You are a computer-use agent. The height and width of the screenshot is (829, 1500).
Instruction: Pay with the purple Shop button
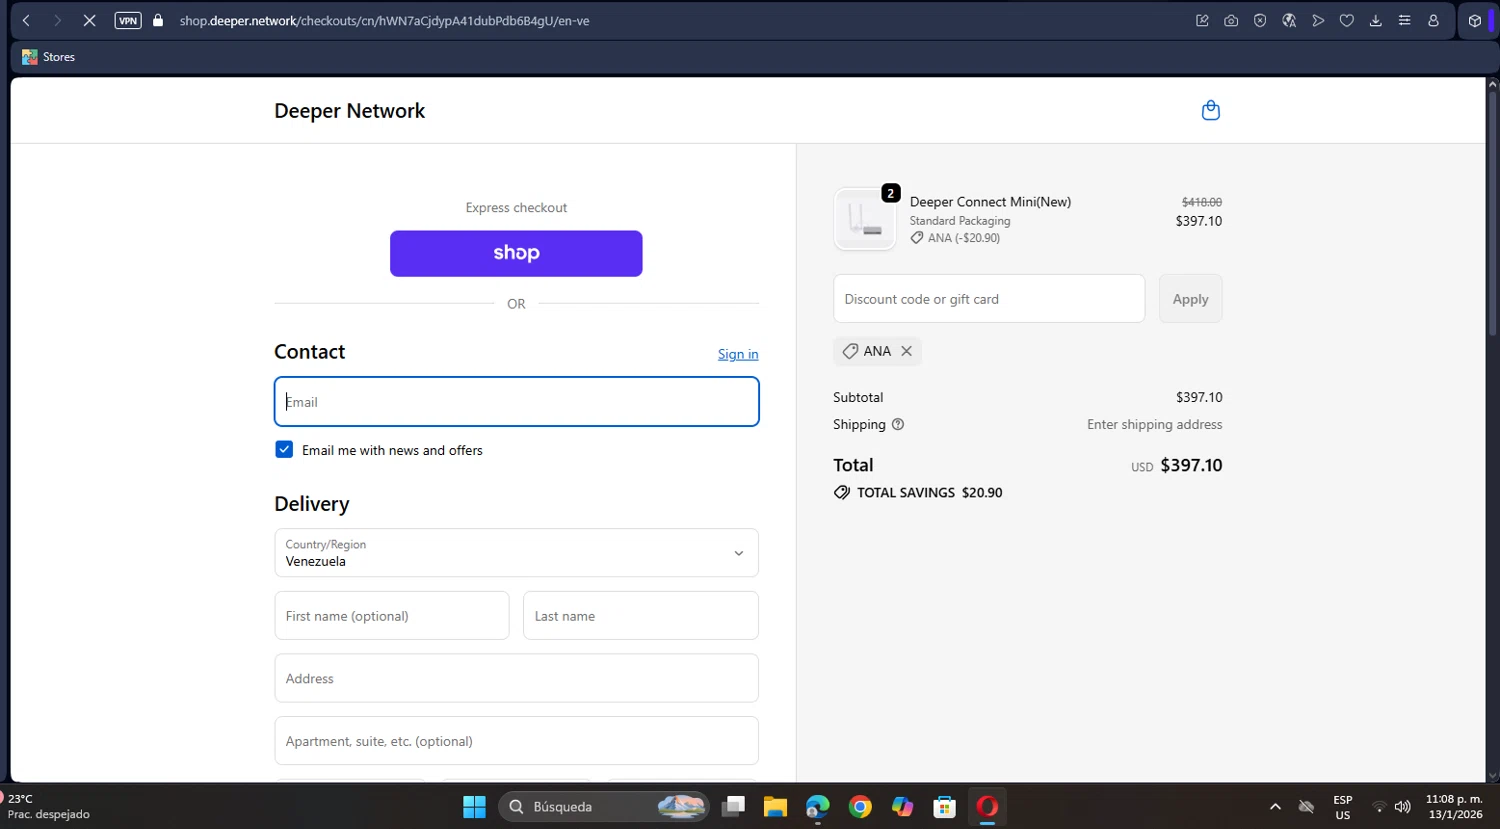[x=516, y=254]
